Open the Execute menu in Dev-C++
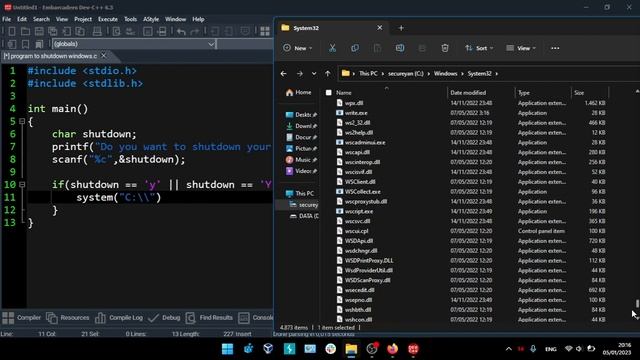The width and height of the screenshot is (640, 360). coord(108,19)
